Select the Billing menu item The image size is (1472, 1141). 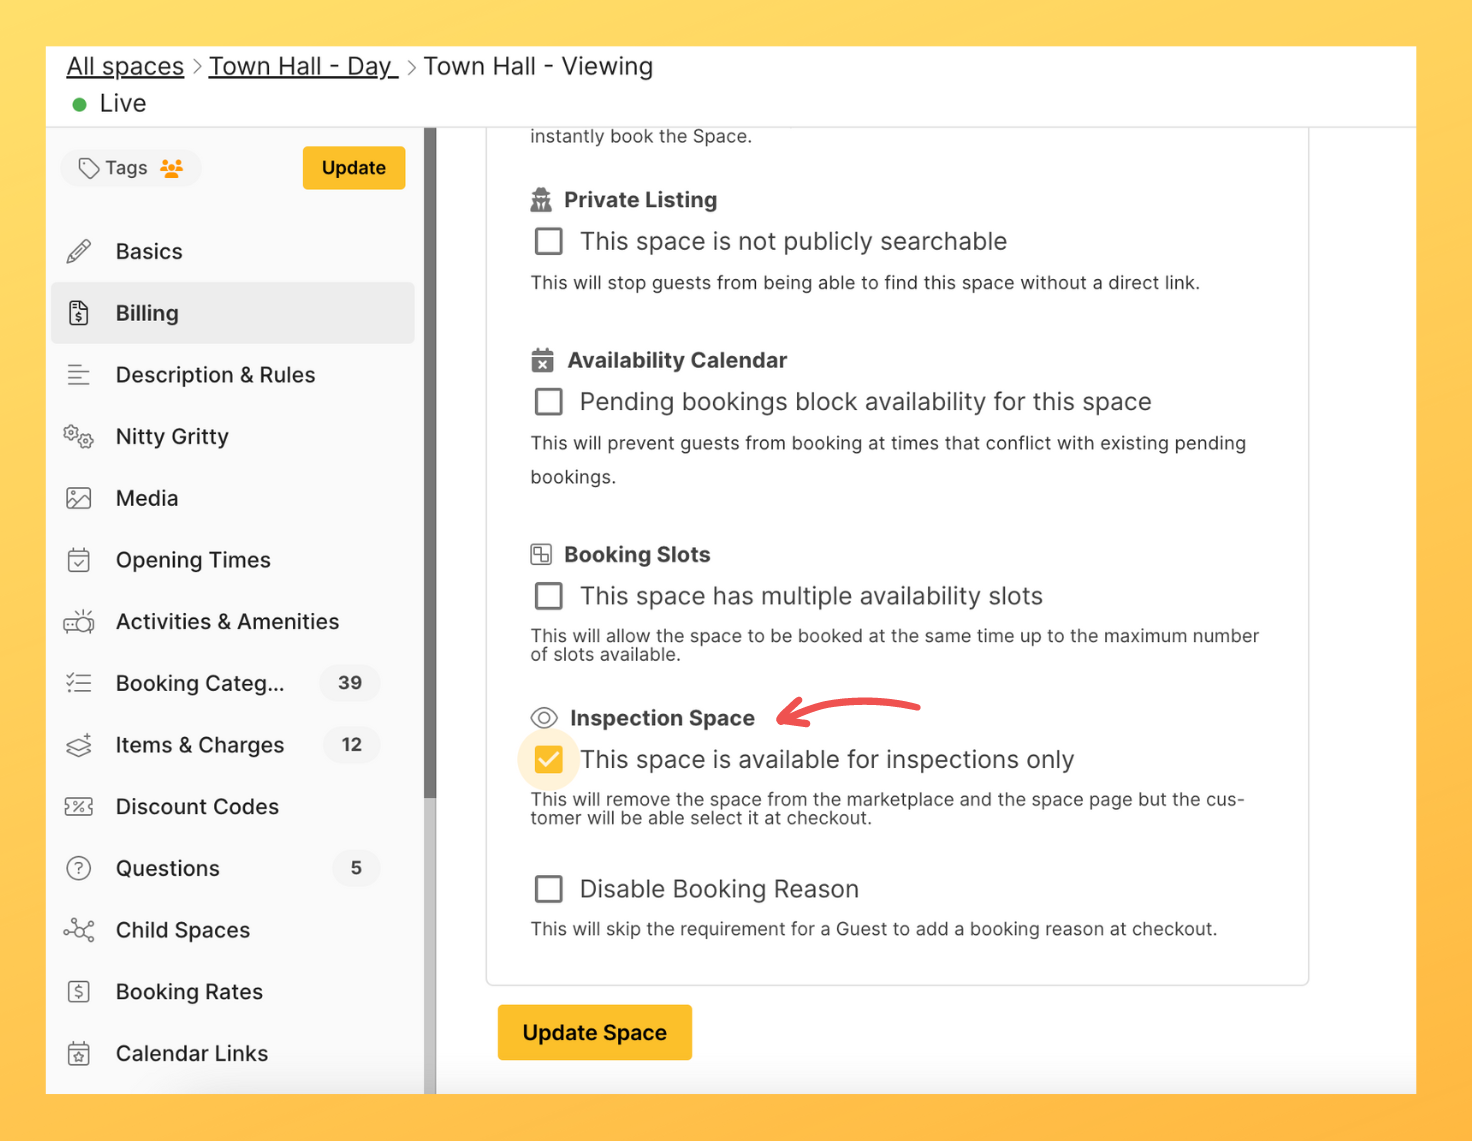[232, 313]
